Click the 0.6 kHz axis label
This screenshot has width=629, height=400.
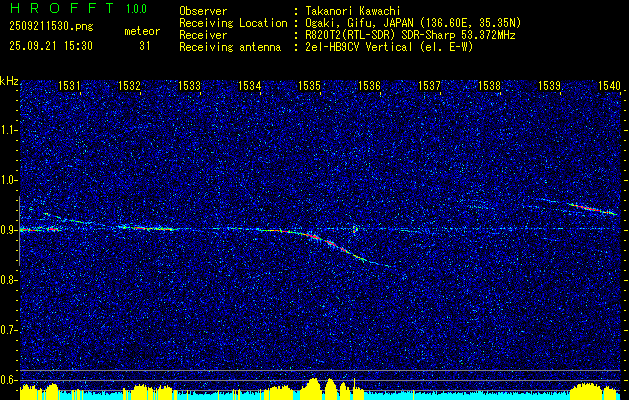(8, 380)
